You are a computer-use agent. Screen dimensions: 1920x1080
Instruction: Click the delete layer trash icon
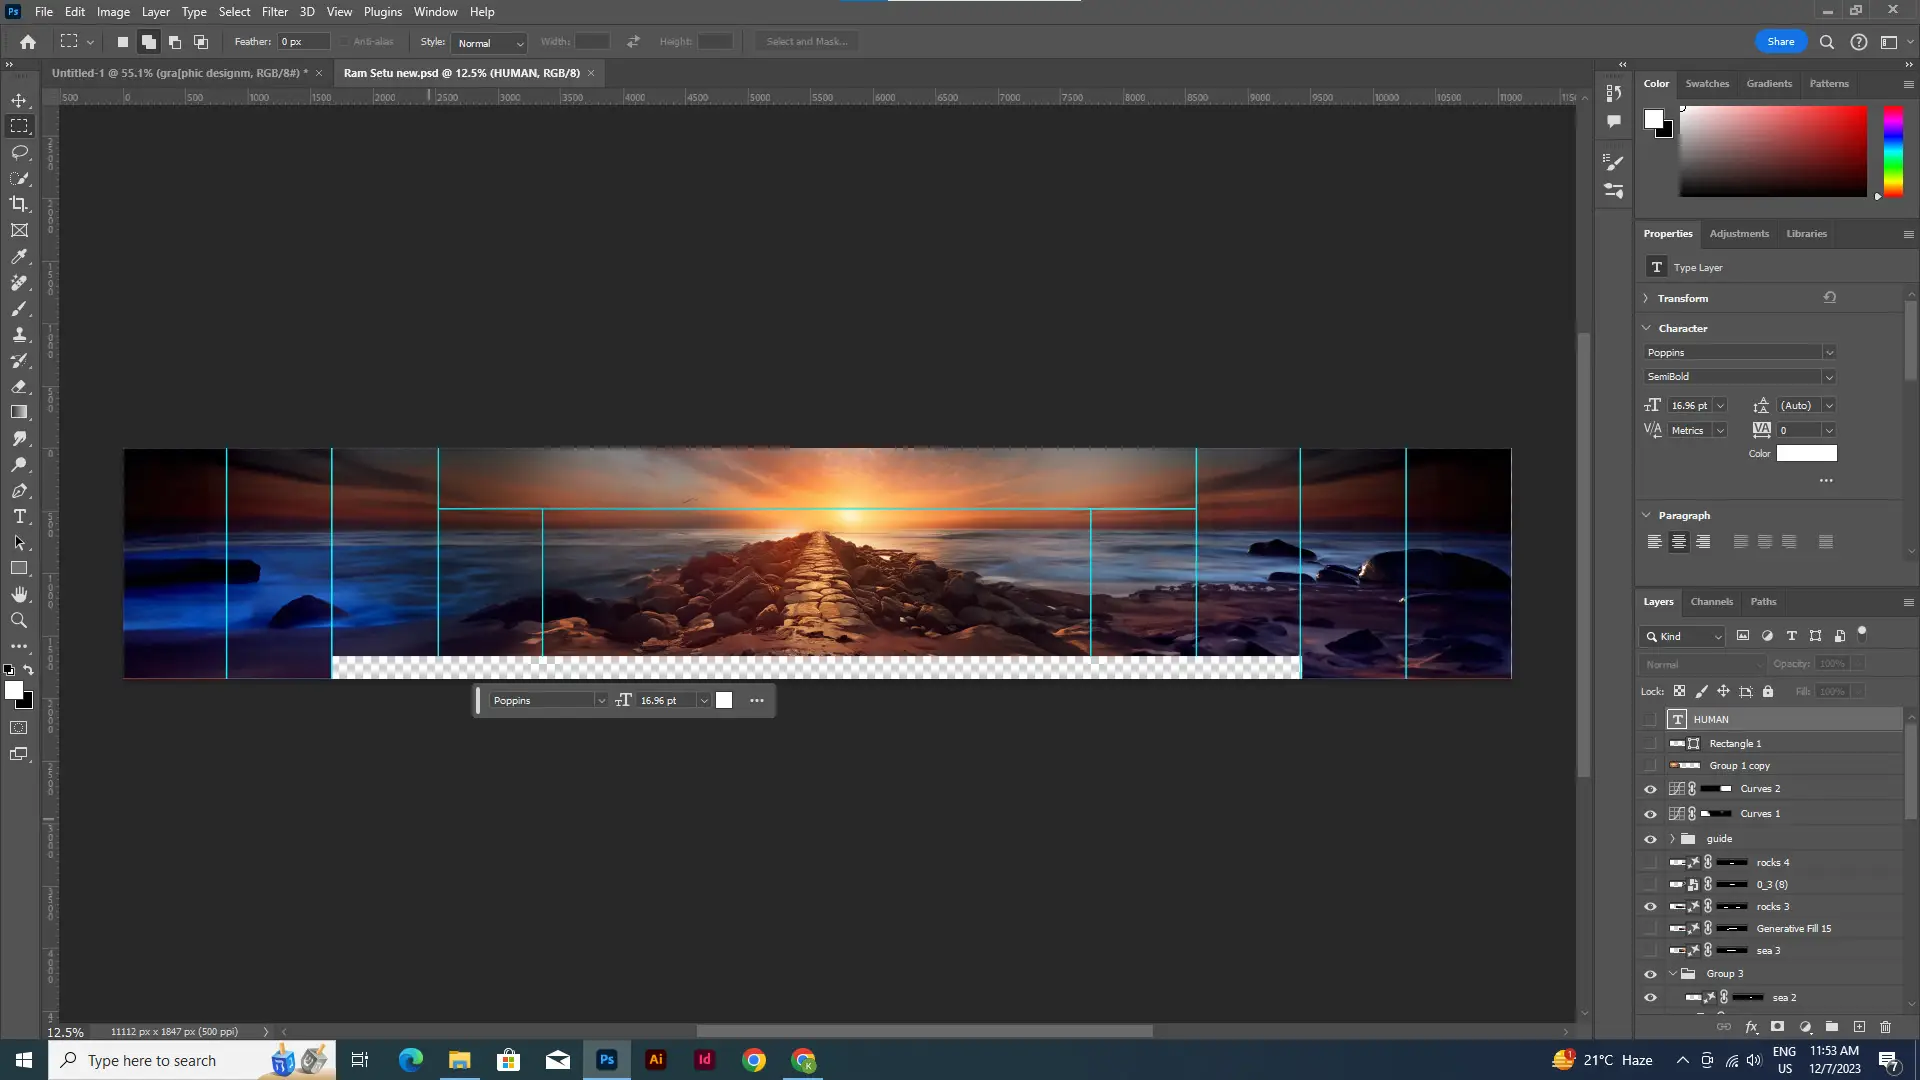[1885, 1027]
